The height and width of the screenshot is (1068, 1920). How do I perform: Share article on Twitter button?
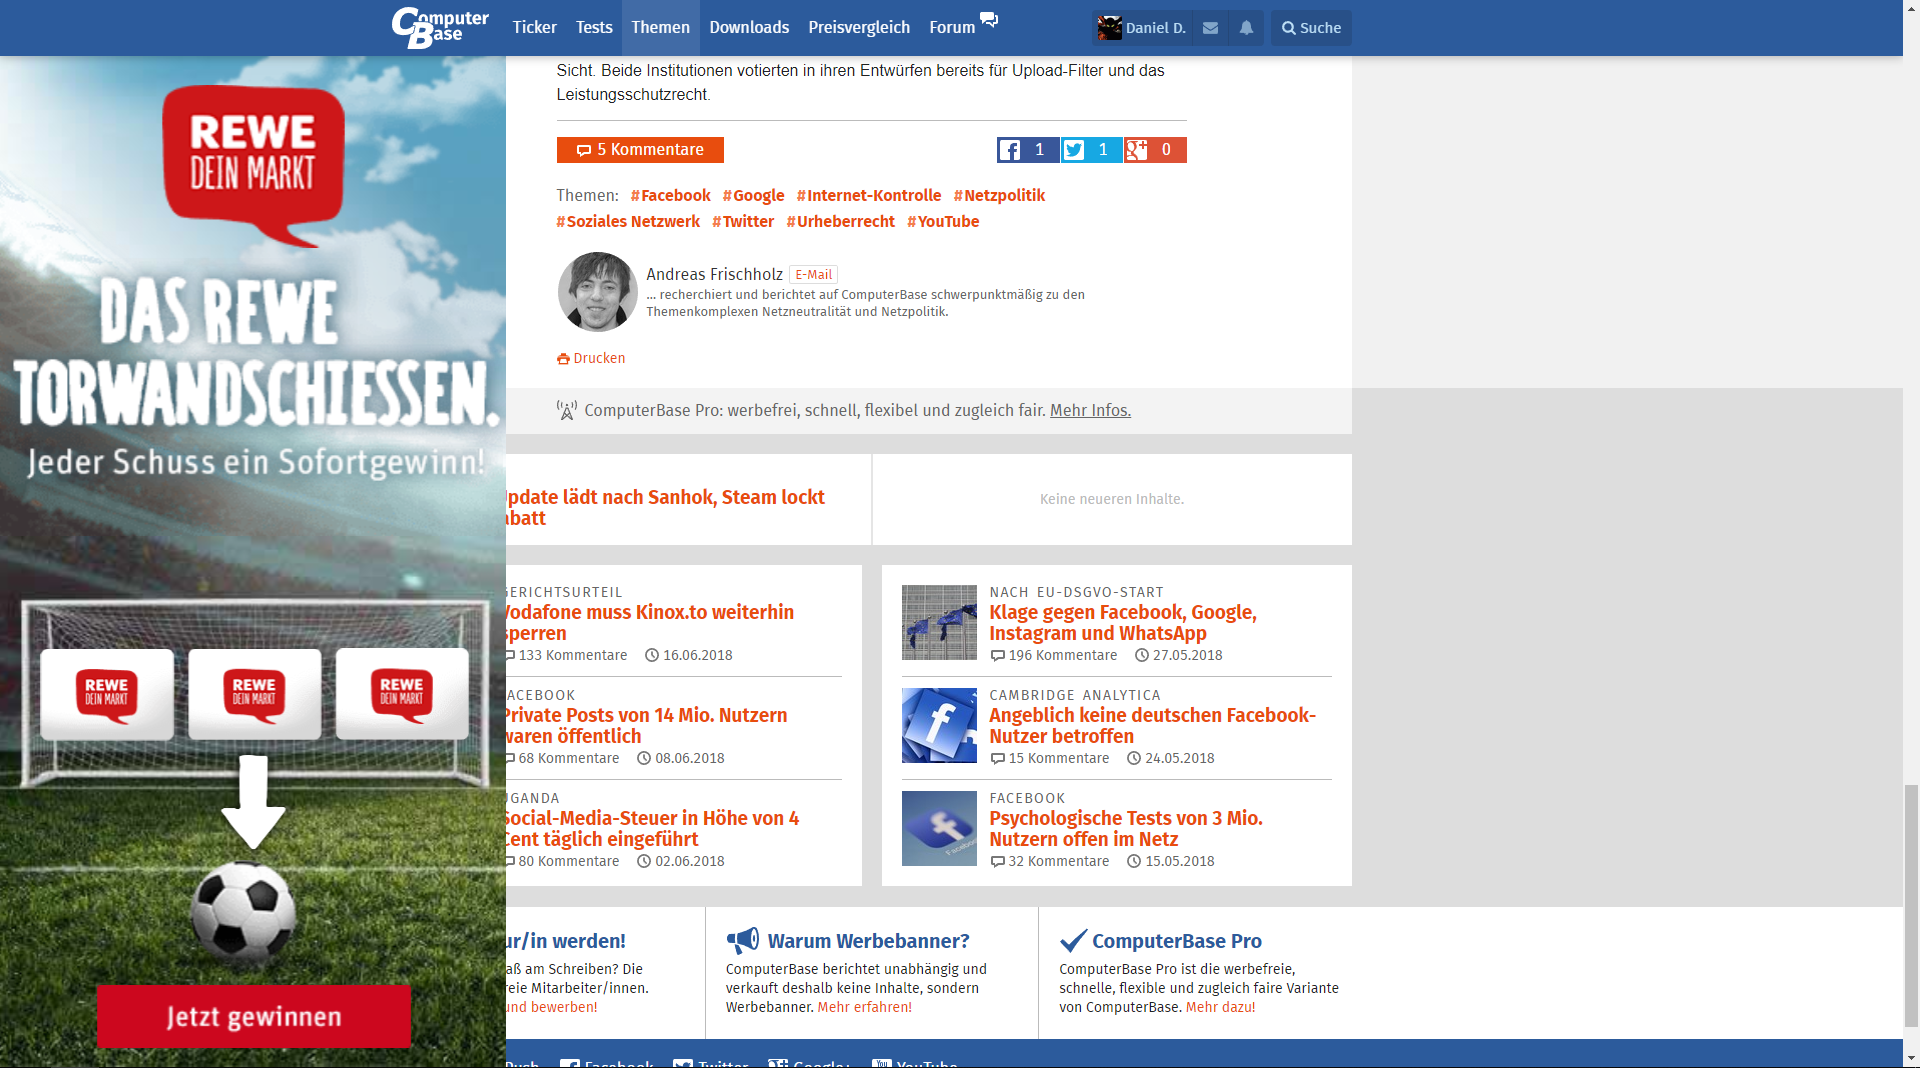click(1092, 150)
